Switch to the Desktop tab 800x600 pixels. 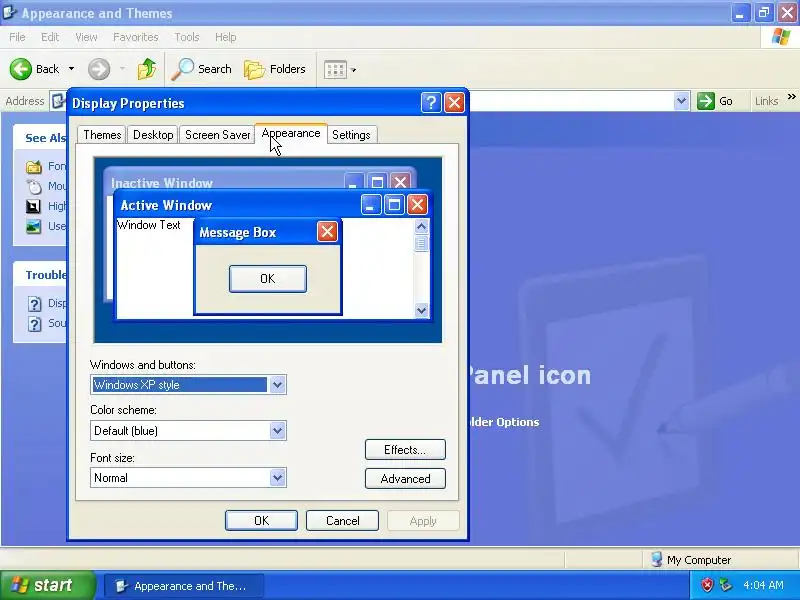click(153, 135)
